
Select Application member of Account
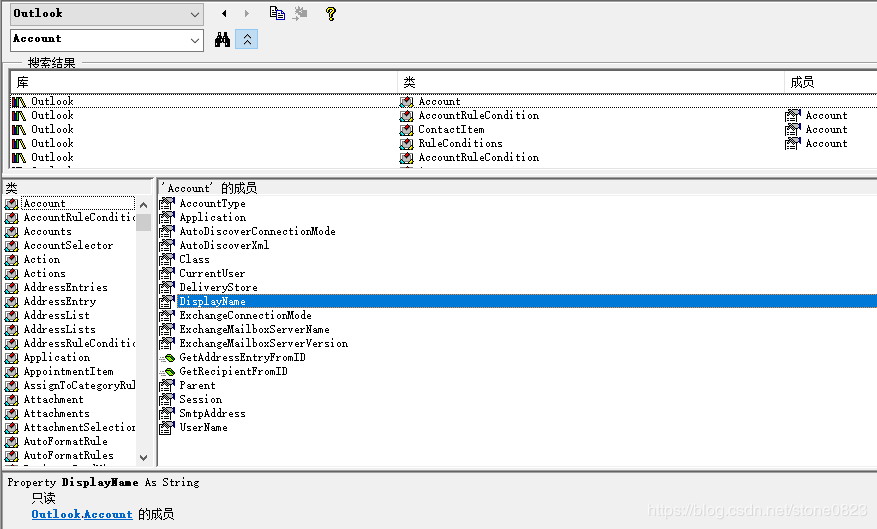[x=213, y=218]
